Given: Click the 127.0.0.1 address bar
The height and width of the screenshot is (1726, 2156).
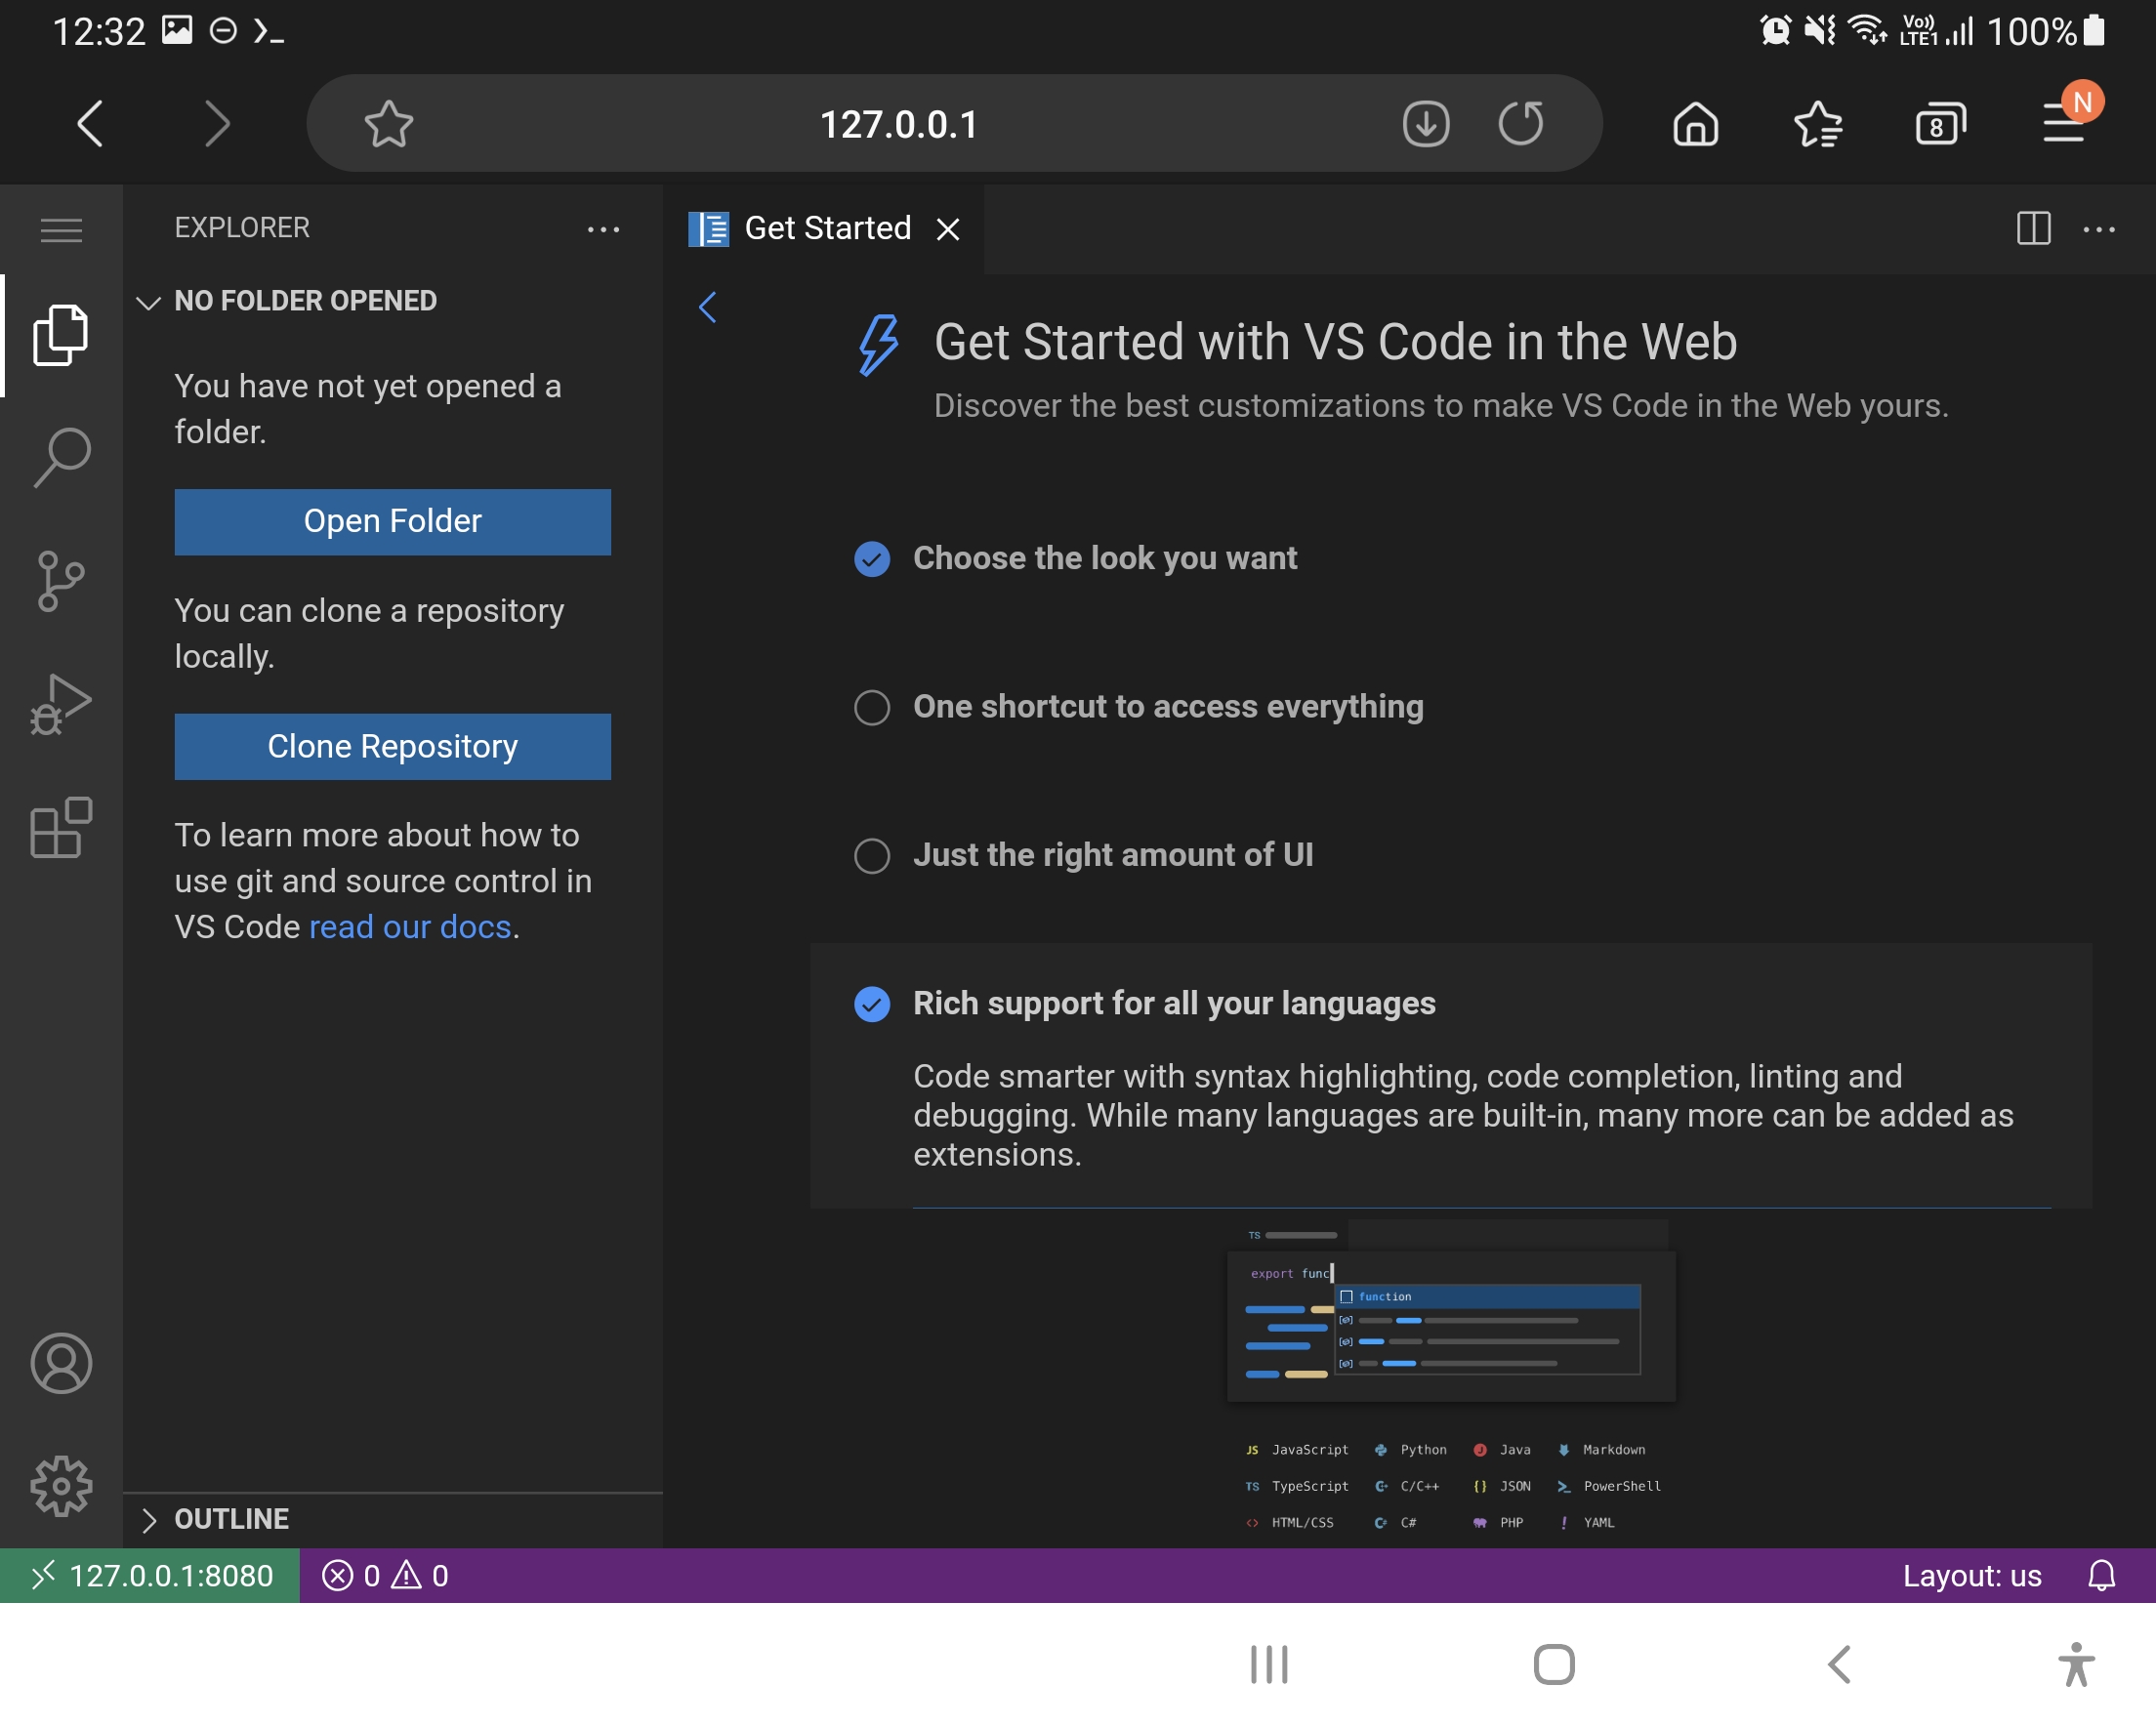Looking at the screenshot, I should (x=898, y=124).
